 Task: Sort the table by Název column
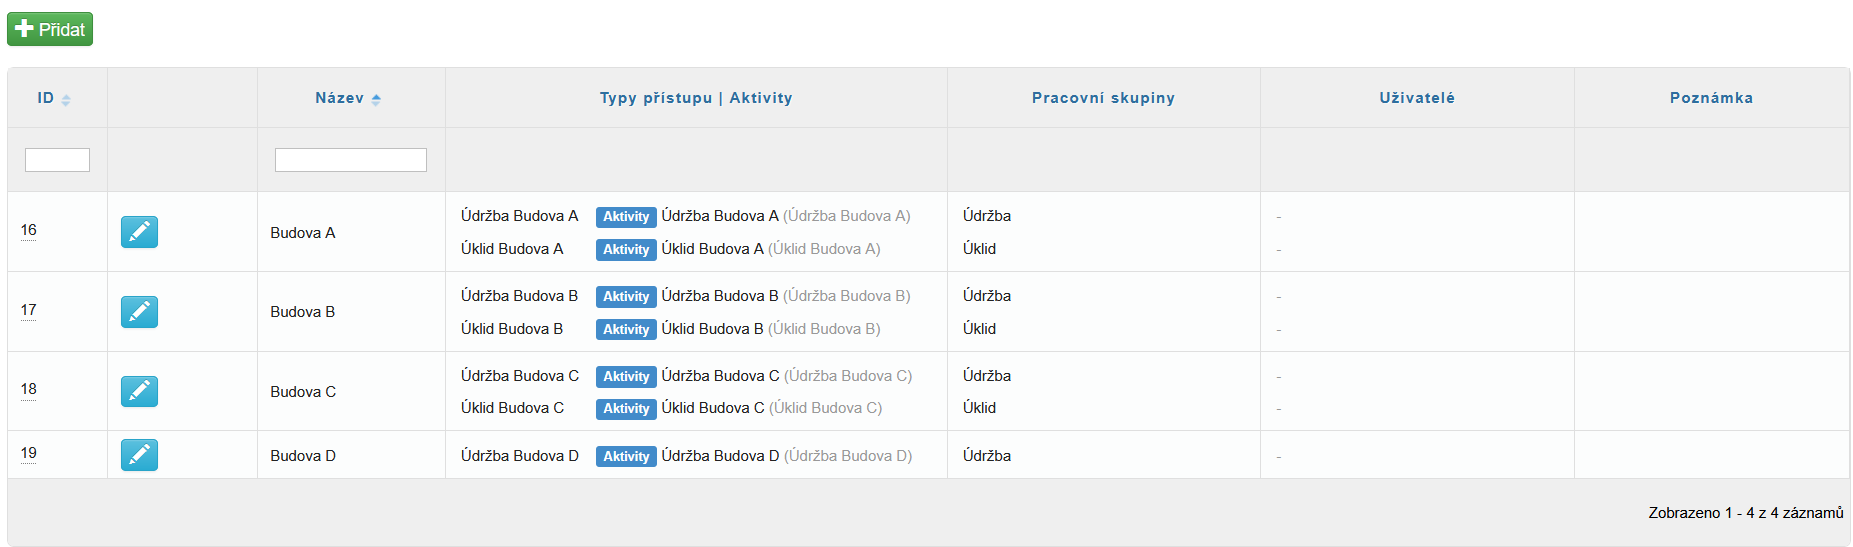pos(348,98)
